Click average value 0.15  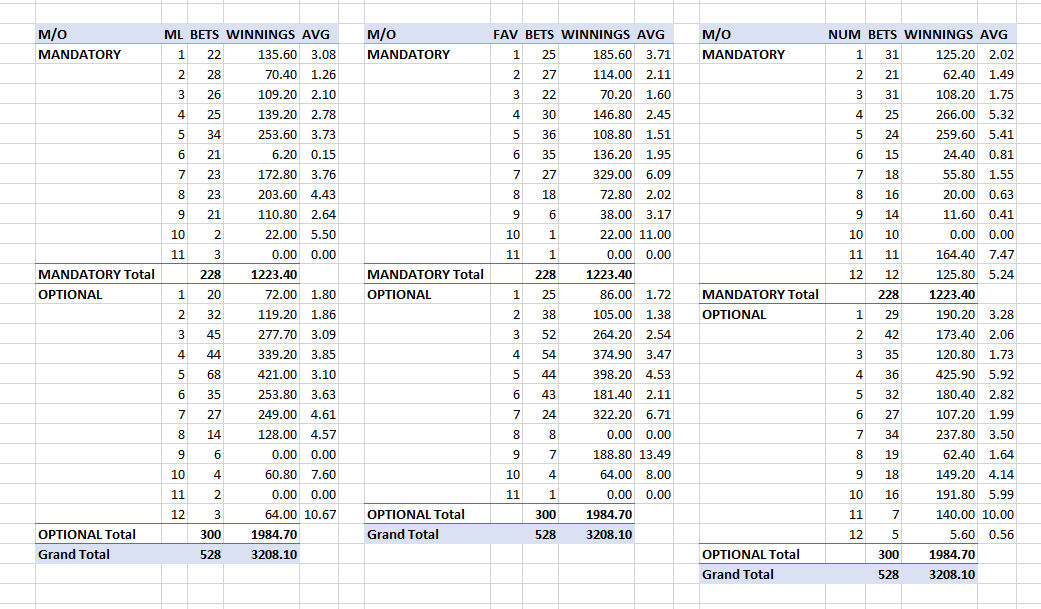pyautogui.click(x=323, y=154)
